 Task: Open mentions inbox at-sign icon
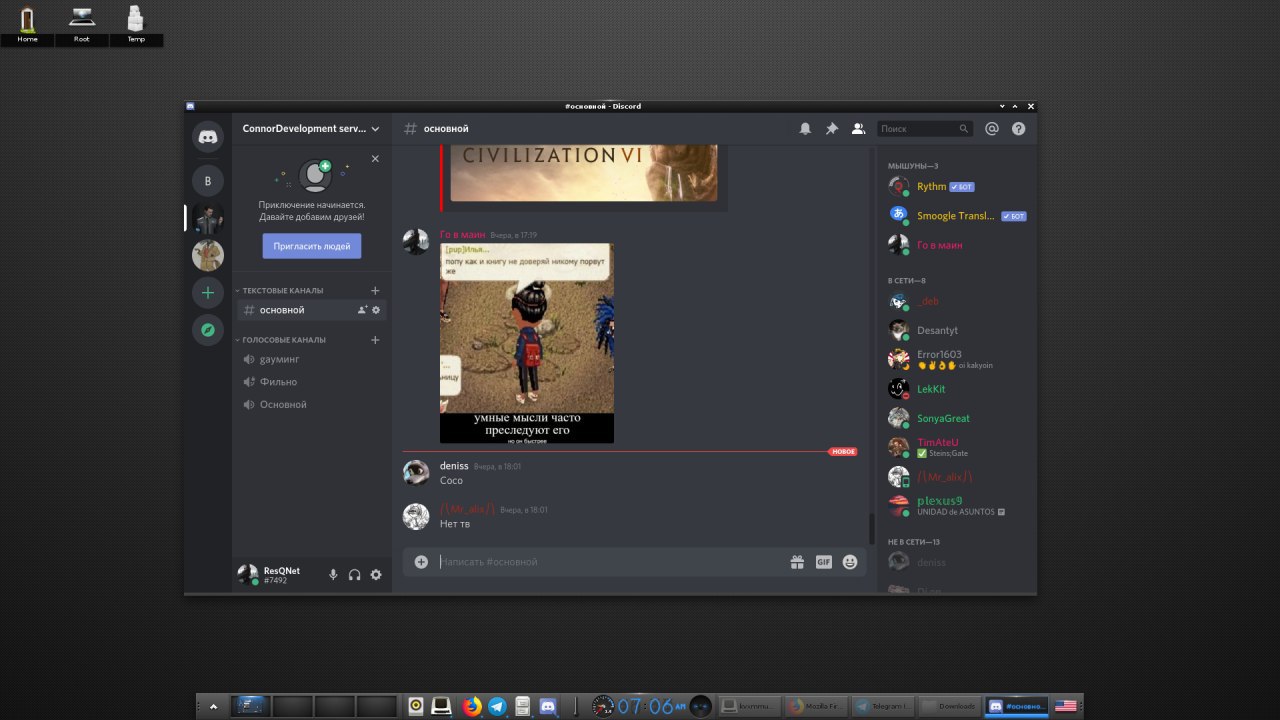tap(992, 129)
